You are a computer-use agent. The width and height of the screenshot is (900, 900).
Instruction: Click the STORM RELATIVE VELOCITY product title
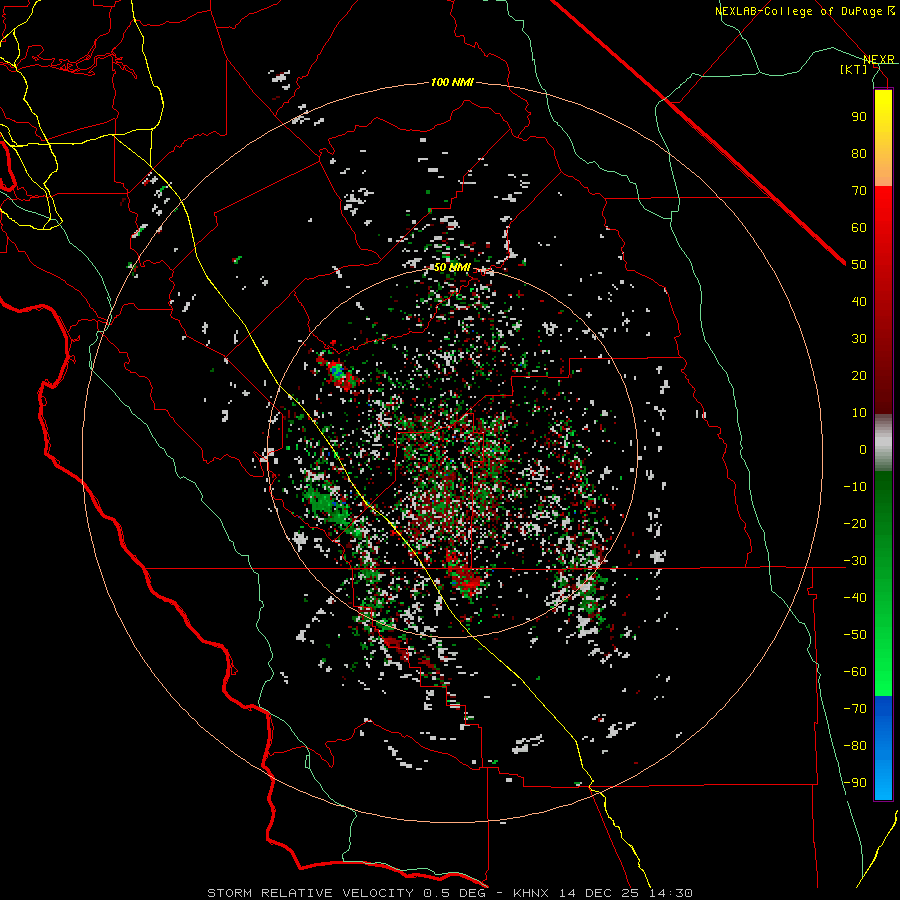point(310,893)
